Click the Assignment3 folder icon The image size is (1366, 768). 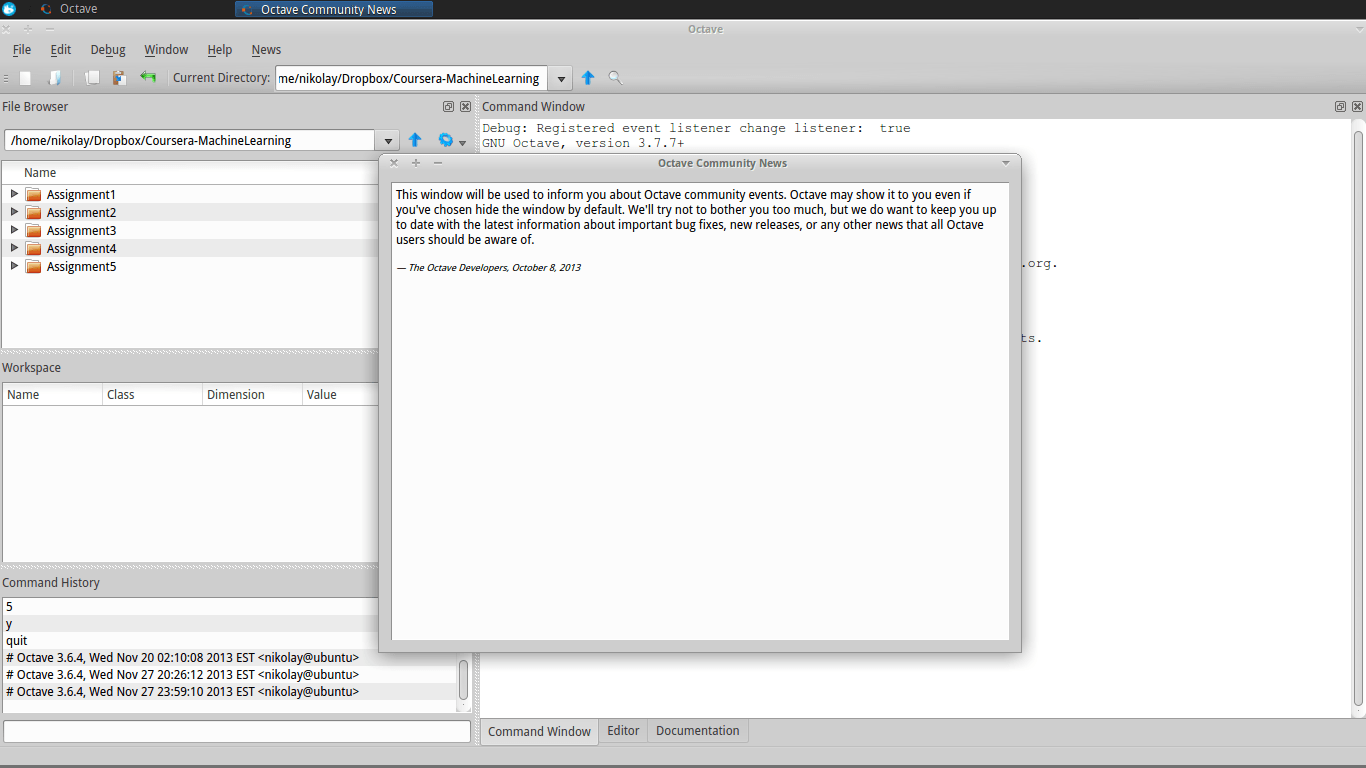[x=33, y=230]
